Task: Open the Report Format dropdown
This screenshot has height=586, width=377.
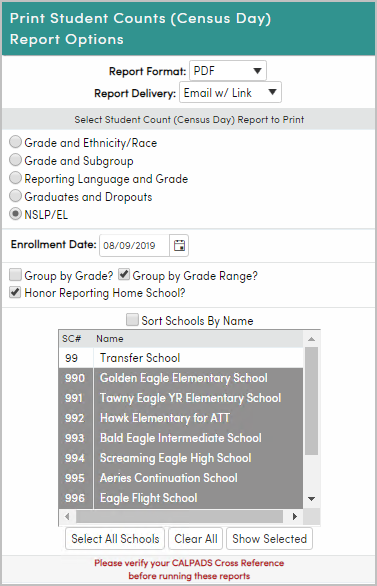Action: [x=228, y=71]
